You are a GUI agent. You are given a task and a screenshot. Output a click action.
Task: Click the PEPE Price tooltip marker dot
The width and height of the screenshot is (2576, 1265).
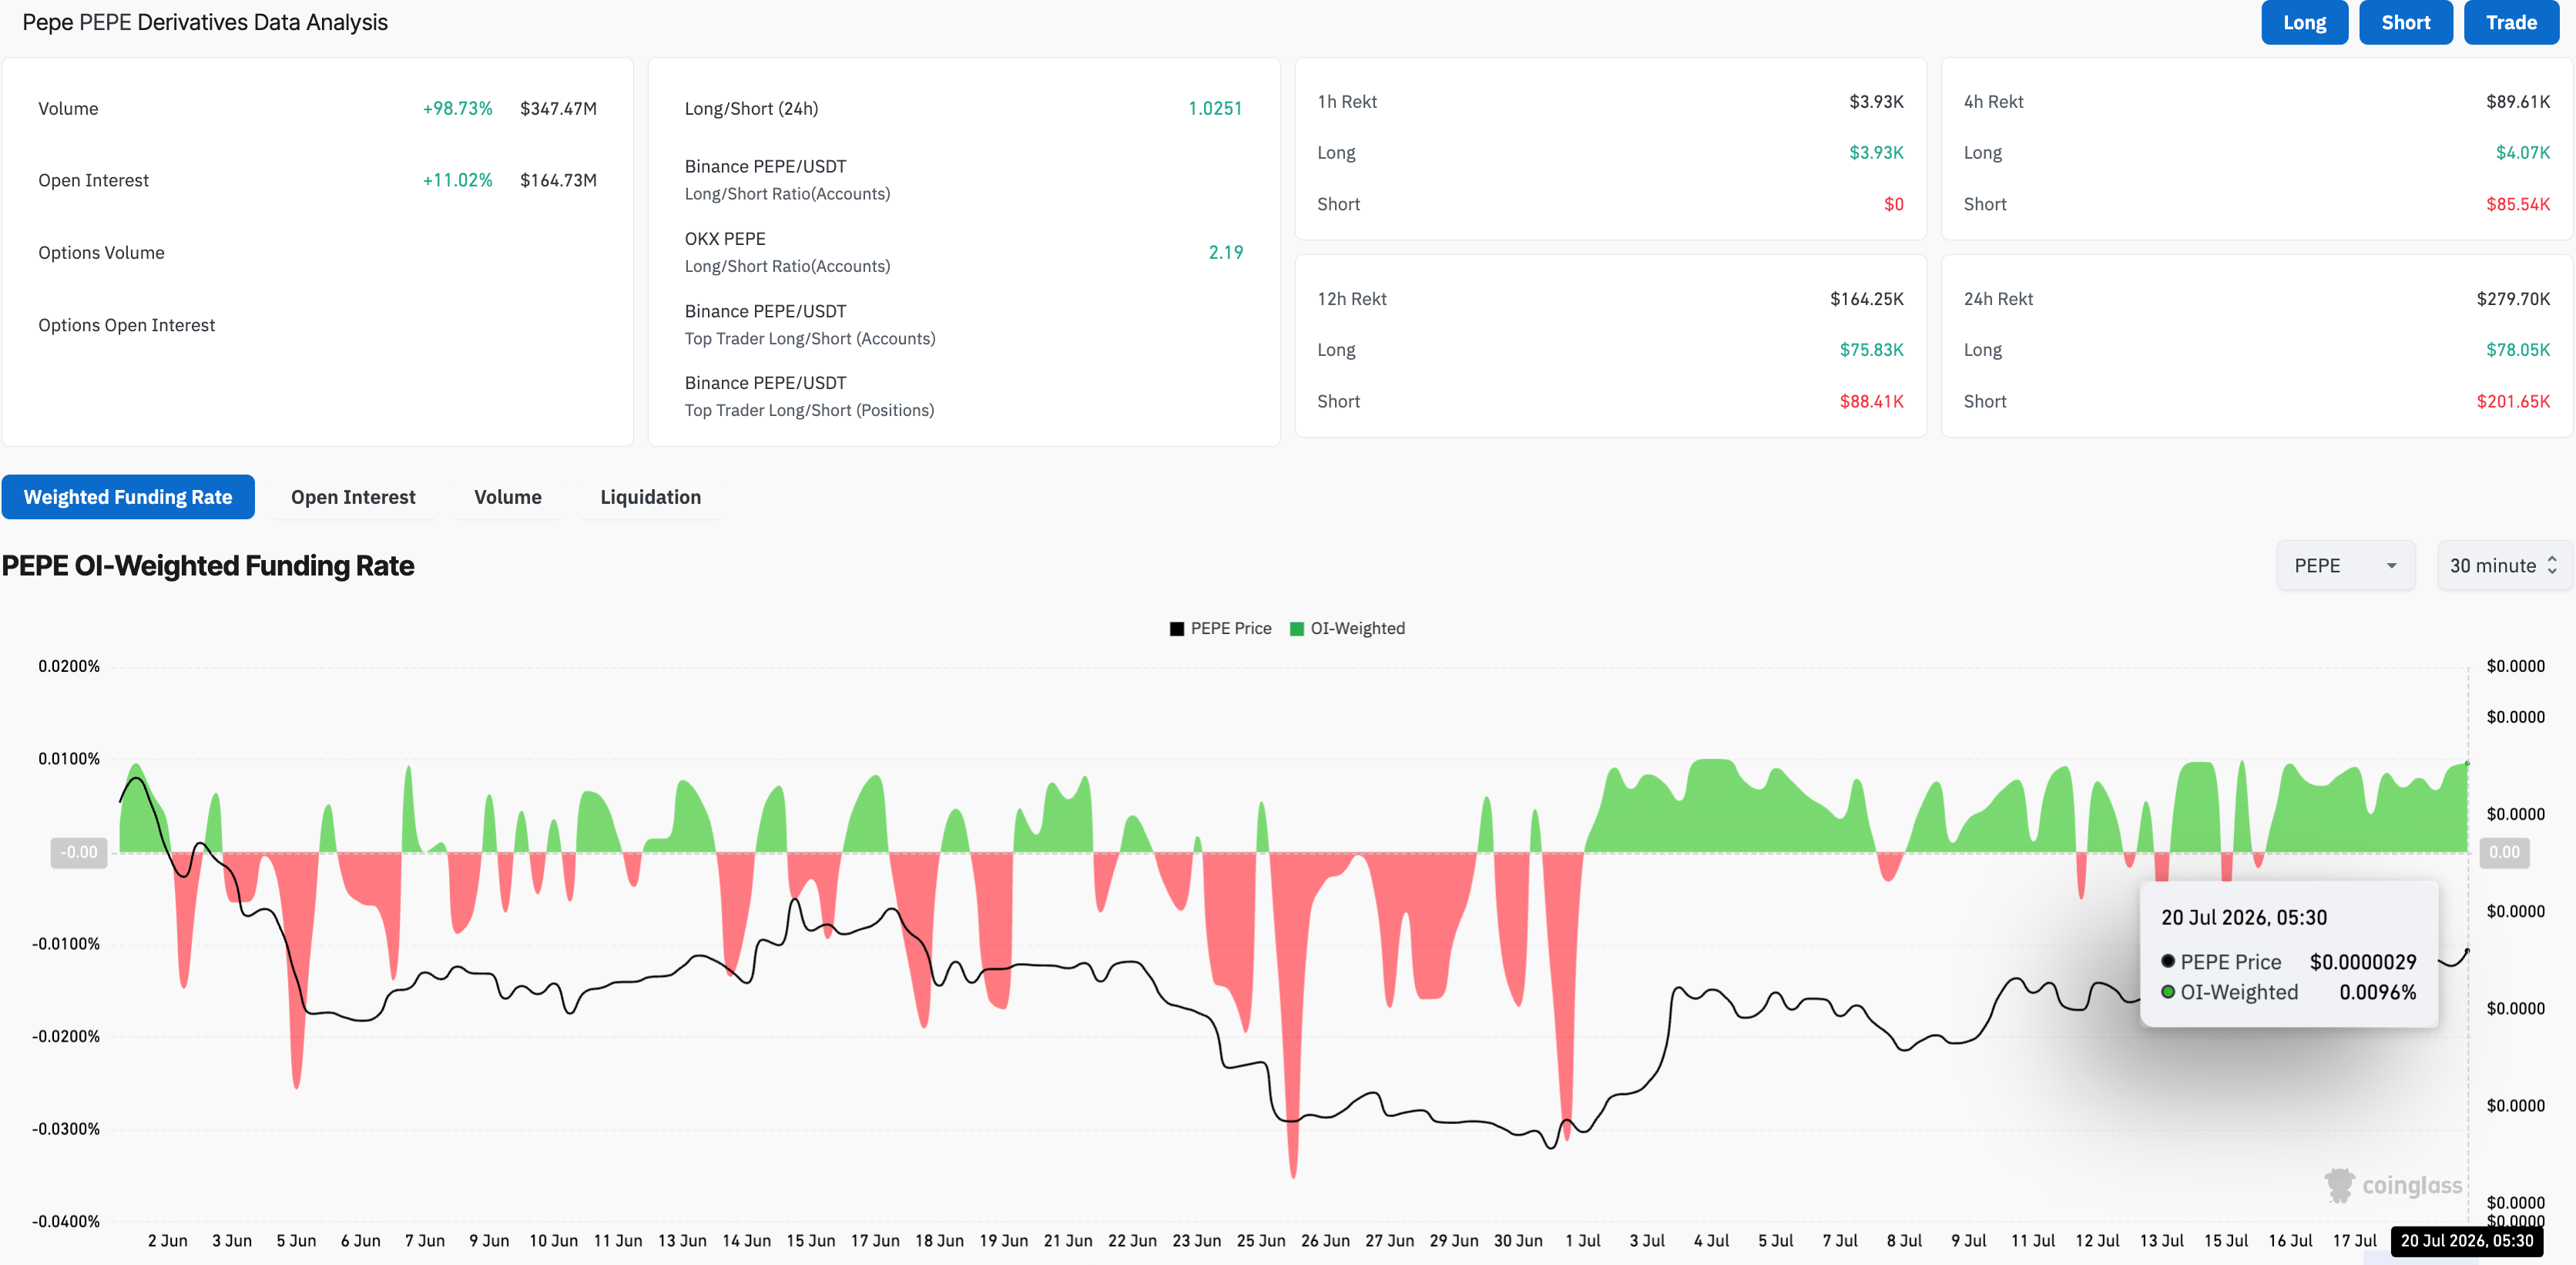pos(2168,961)
